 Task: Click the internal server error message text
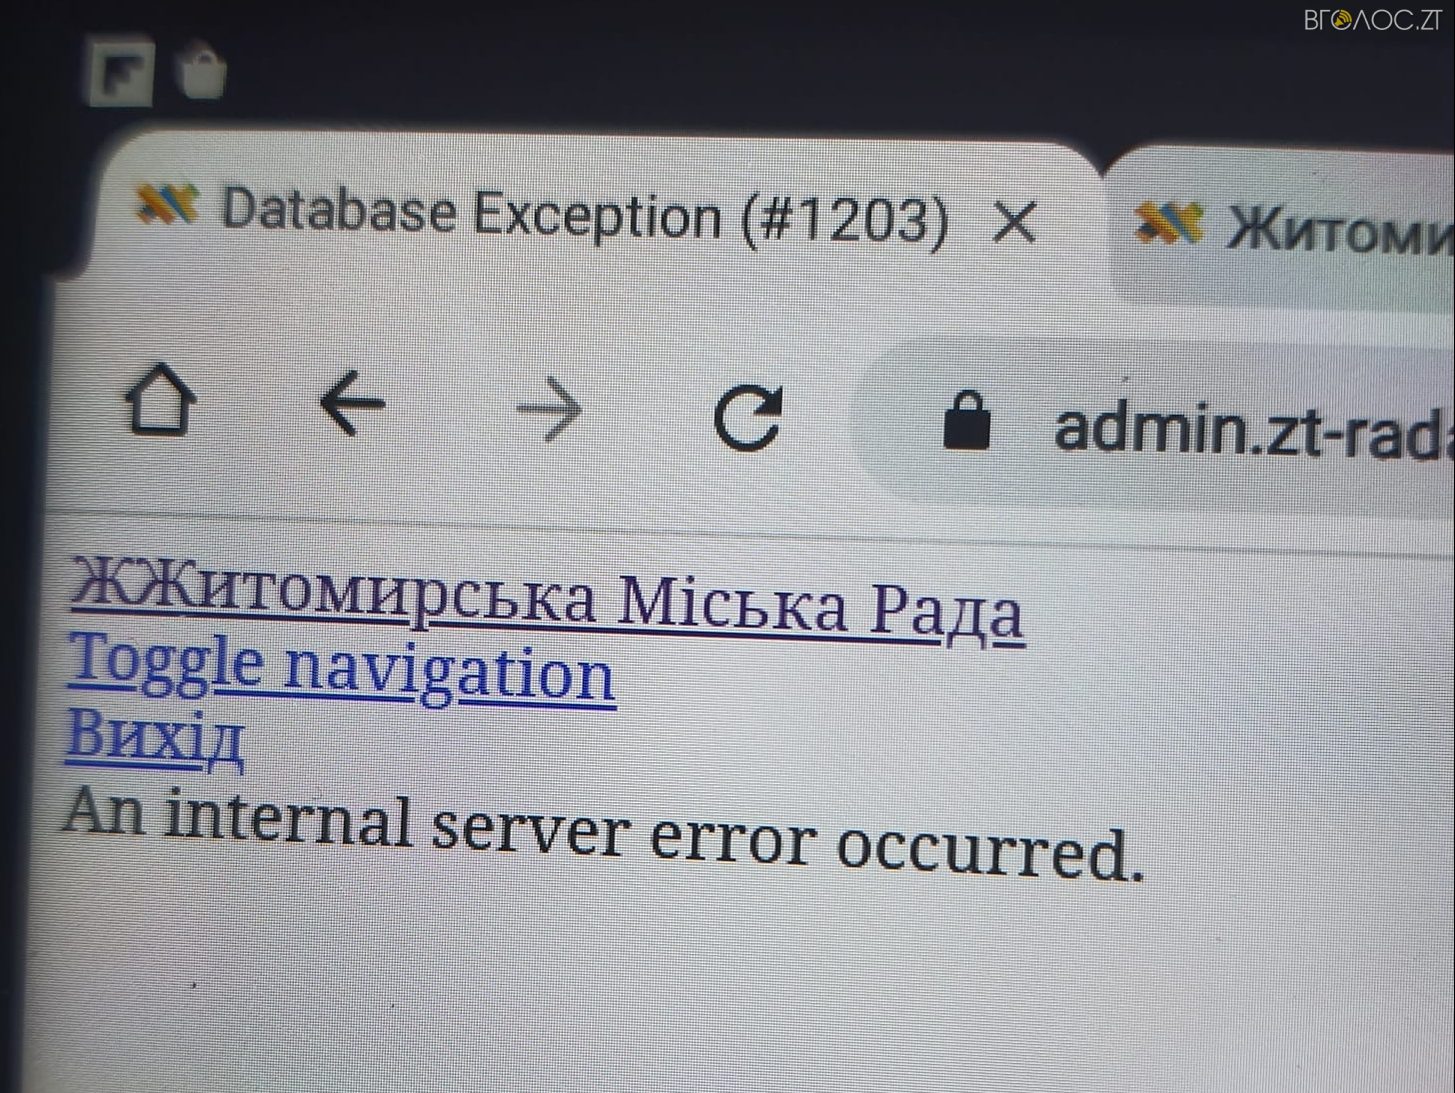tap(603, 835)
